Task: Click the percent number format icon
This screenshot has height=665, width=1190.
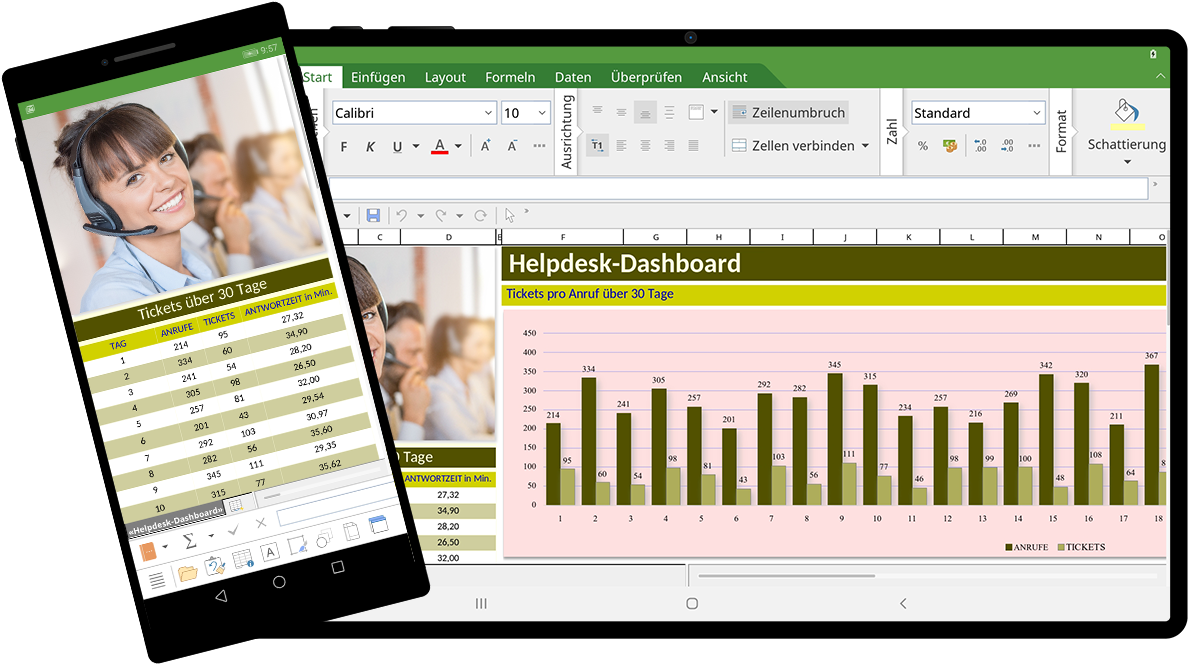Action: [922, 146]
